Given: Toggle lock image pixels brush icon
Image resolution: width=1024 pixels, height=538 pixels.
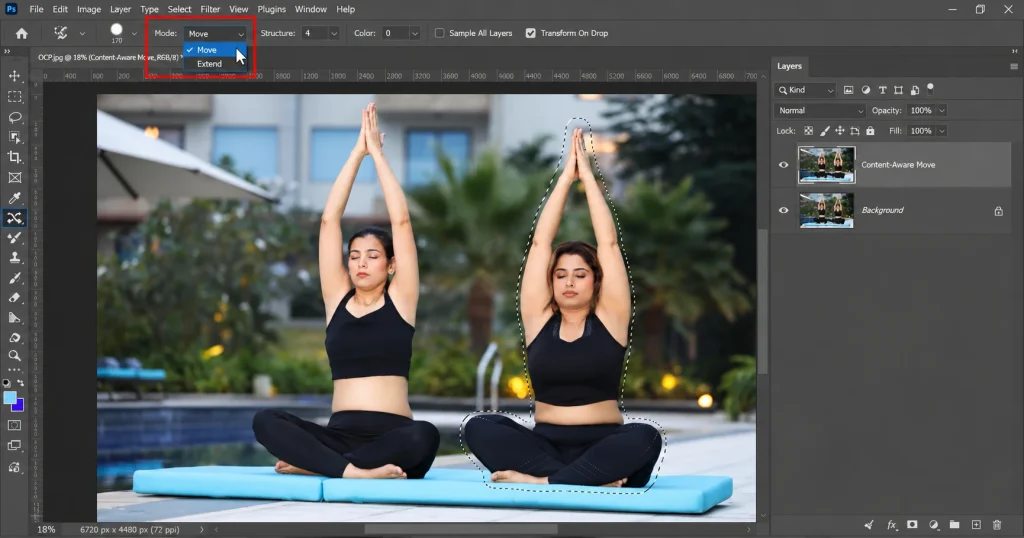Looking at the screenshot, I should tap(825, 131).
